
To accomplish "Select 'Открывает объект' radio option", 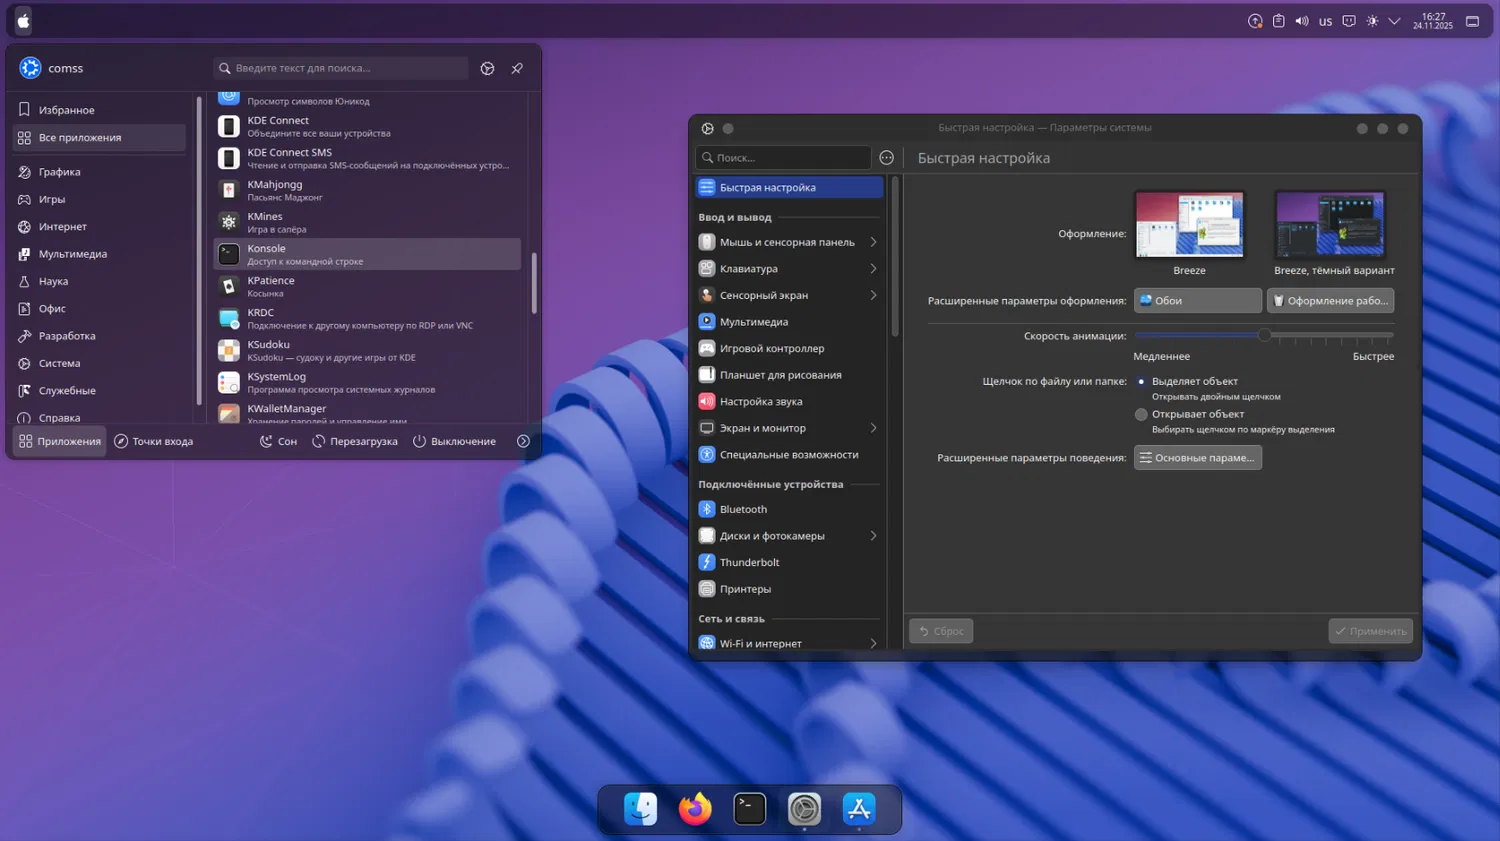I will 1141,414.
